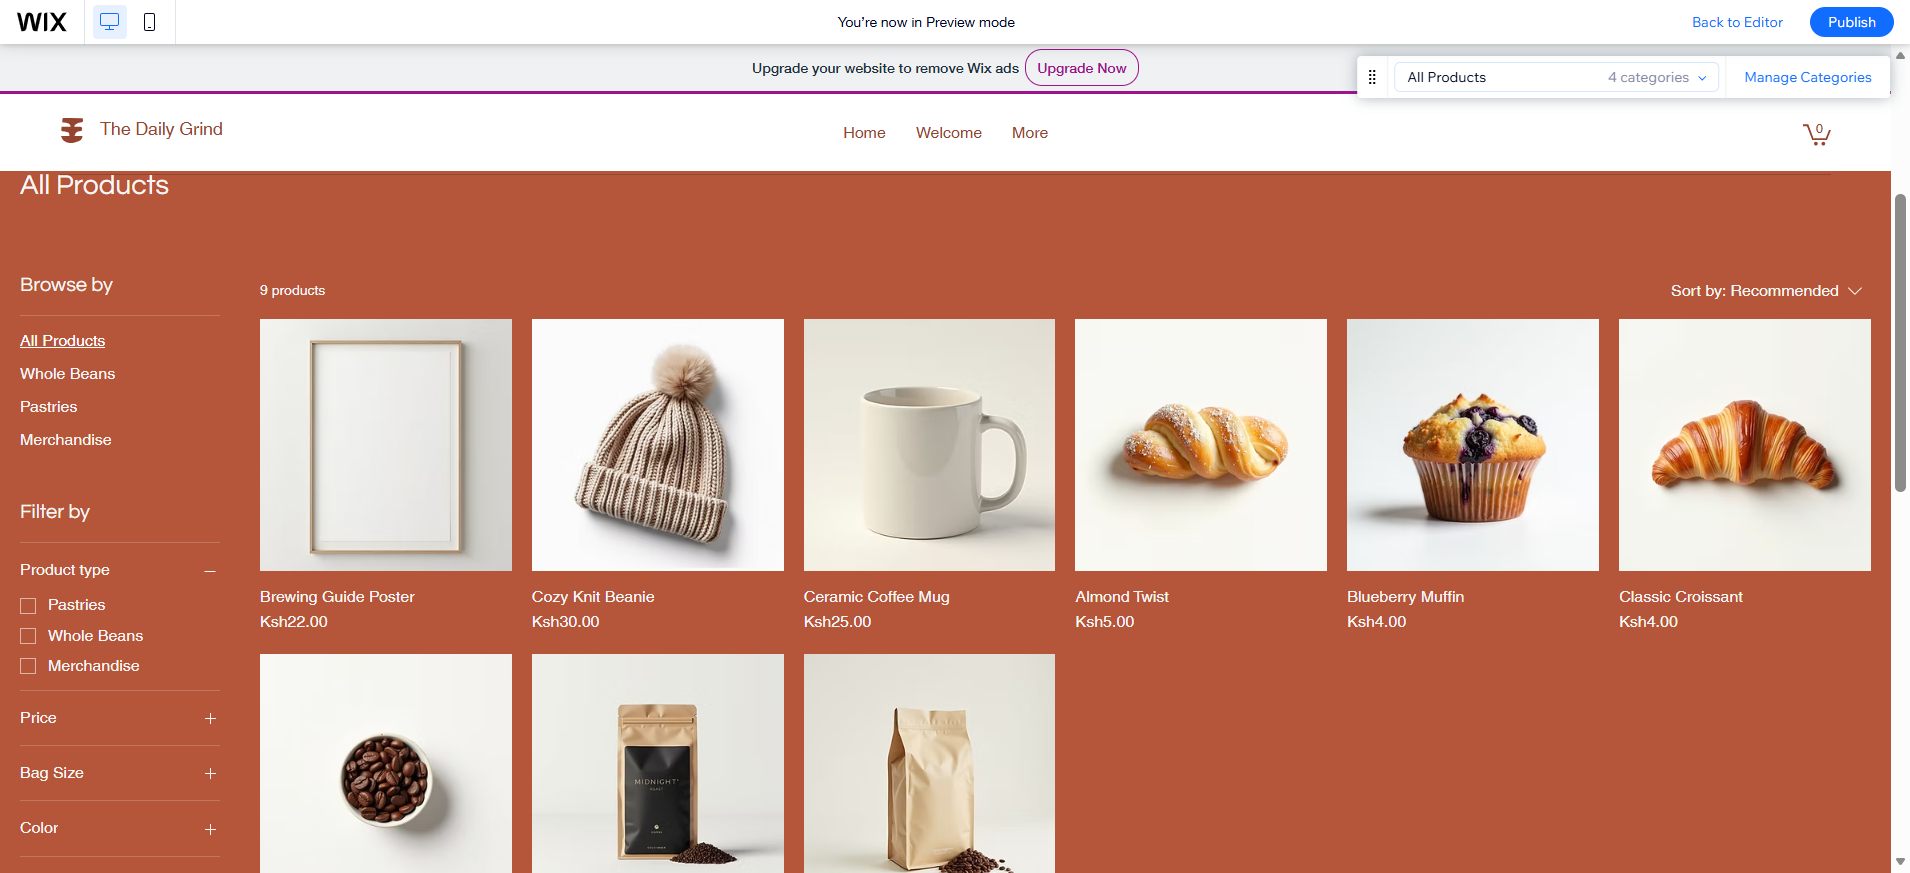Click the Almond Twist title
This screenshot has width=1910, height=873.
(1122, 597)
